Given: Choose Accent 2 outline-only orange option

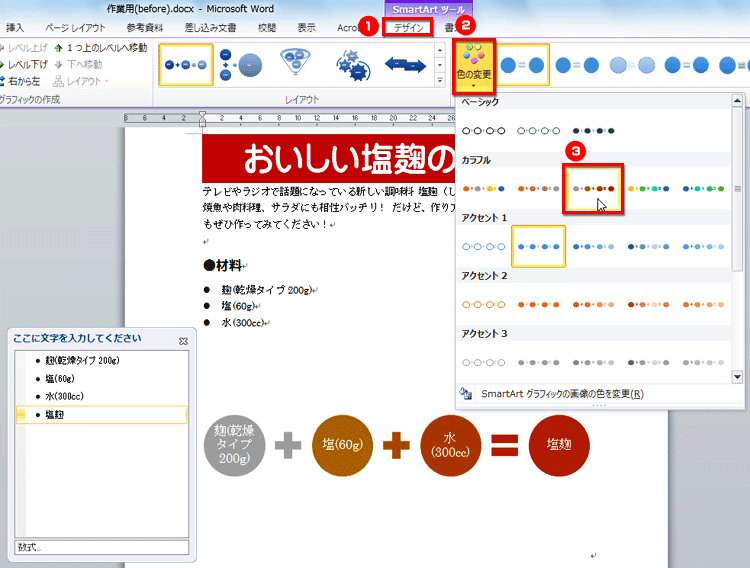Looking at the screenshot, I should (484, 304).
